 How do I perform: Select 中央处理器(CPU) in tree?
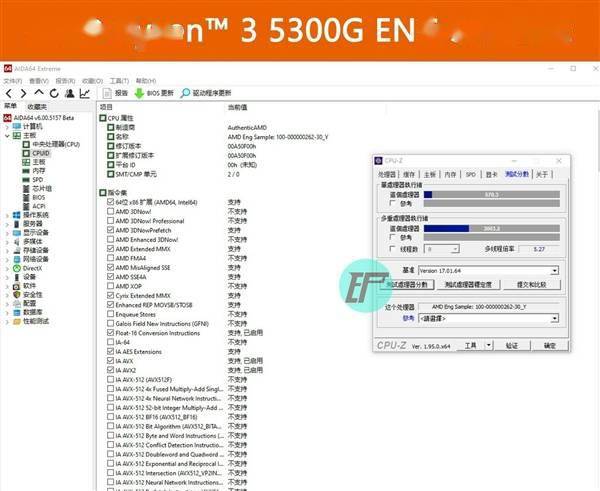[x=56, y=144]
